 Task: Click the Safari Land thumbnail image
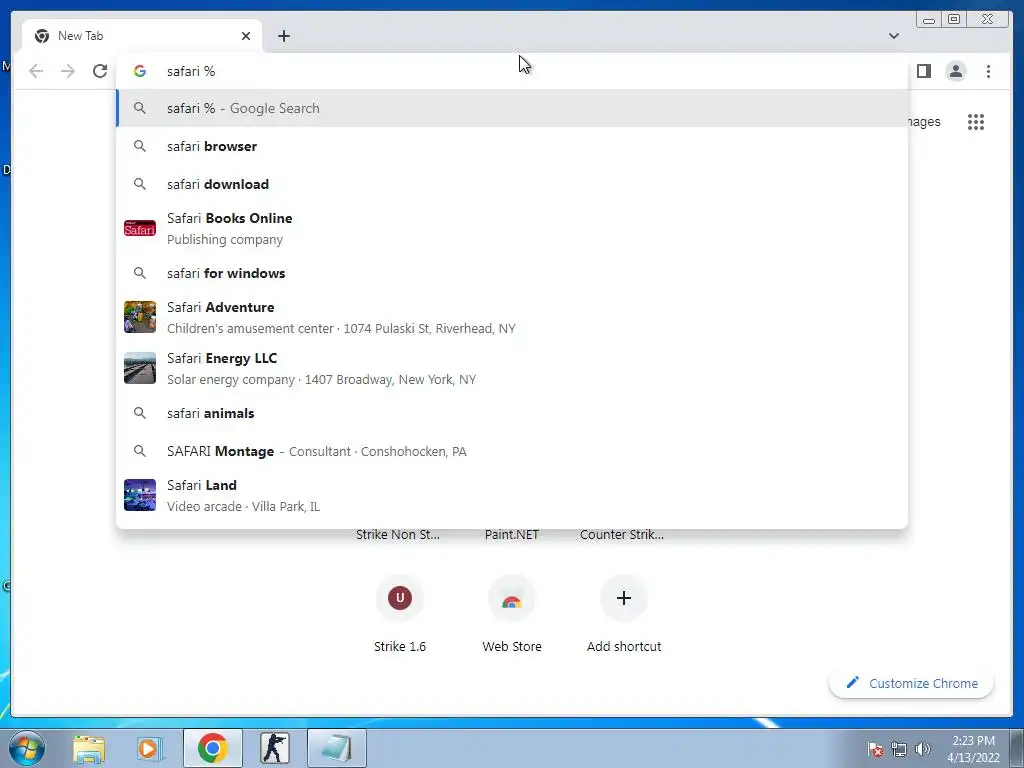tap(140, 495)
